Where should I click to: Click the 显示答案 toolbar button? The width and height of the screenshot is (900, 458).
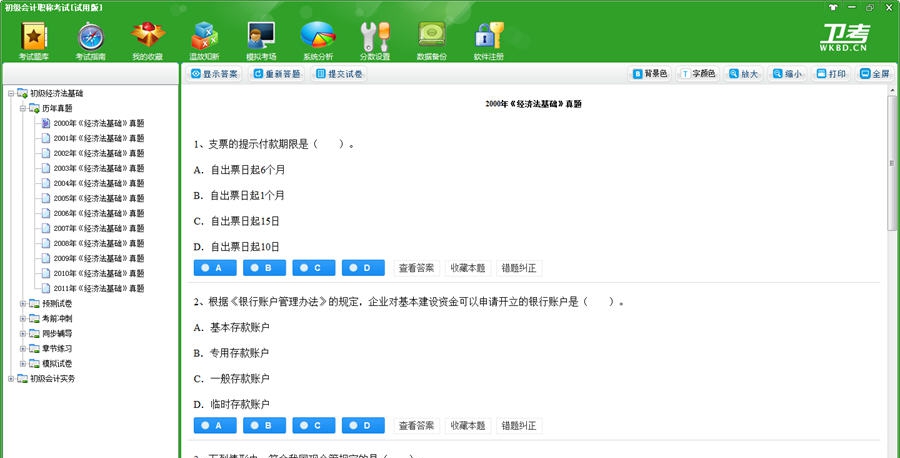pyautogui.click(x=214, y=74)
